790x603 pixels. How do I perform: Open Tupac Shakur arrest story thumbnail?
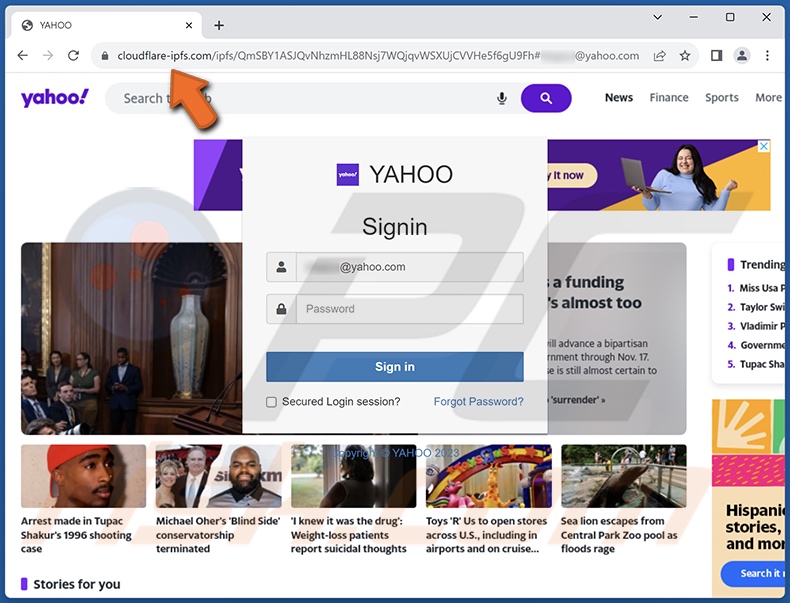[x=83, y=476]
